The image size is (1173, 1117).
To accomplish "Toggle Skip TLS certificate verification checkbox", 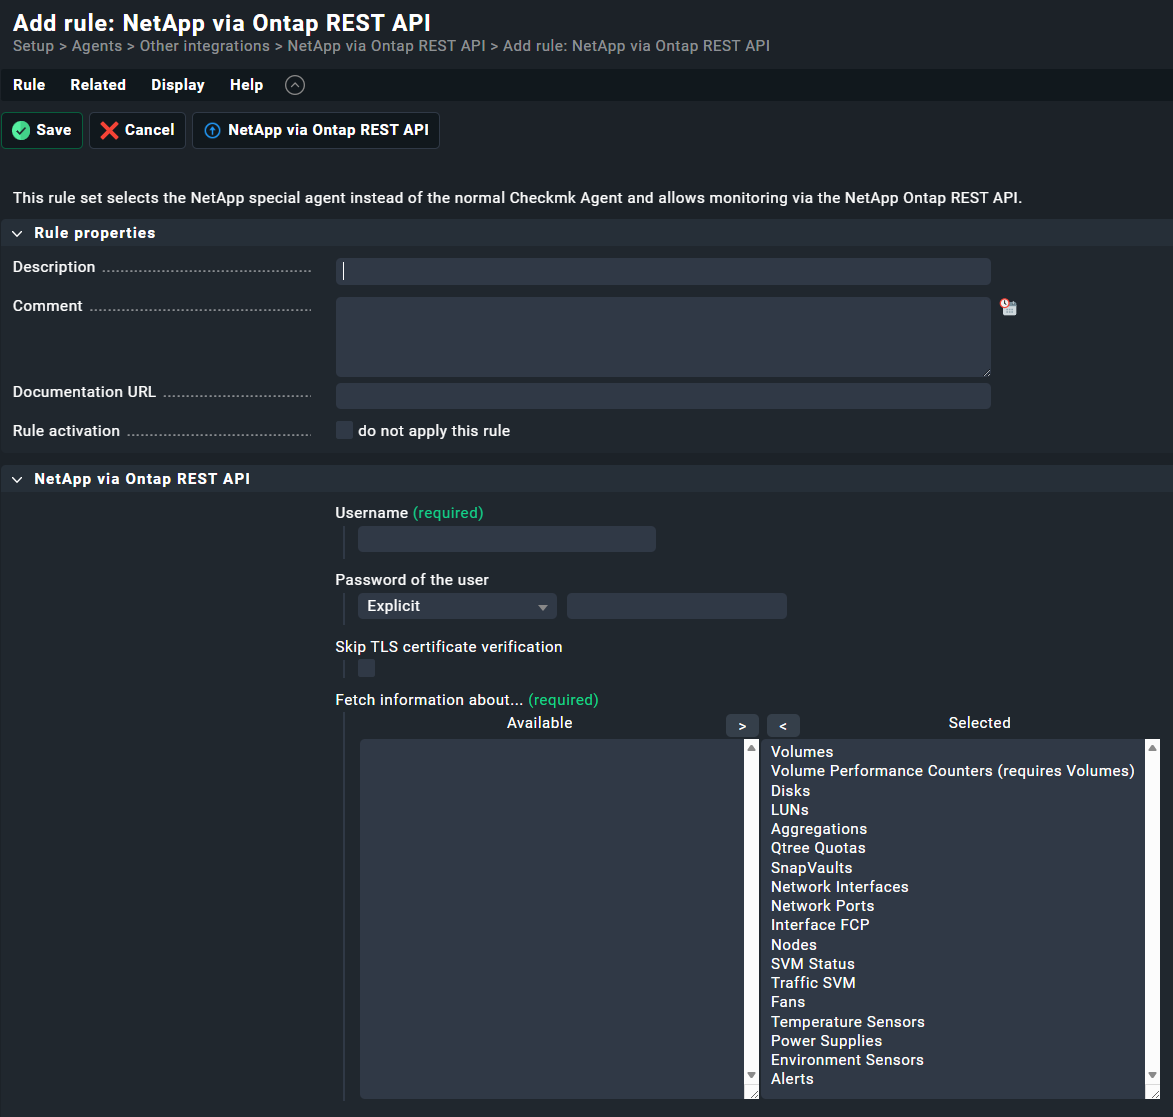I will click(x=367, y=668).
